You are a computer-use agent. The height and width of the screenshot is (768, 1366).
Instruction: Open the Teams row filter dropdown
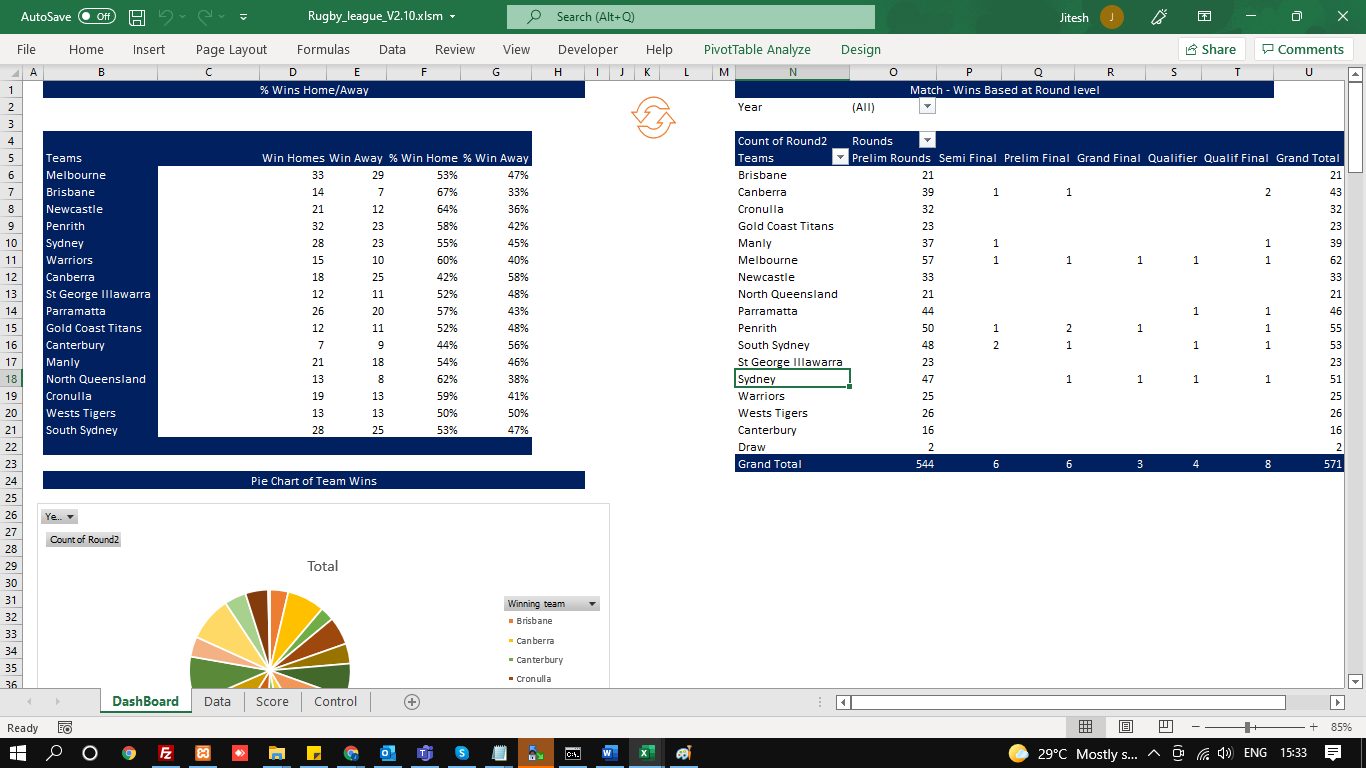(840, 158)
